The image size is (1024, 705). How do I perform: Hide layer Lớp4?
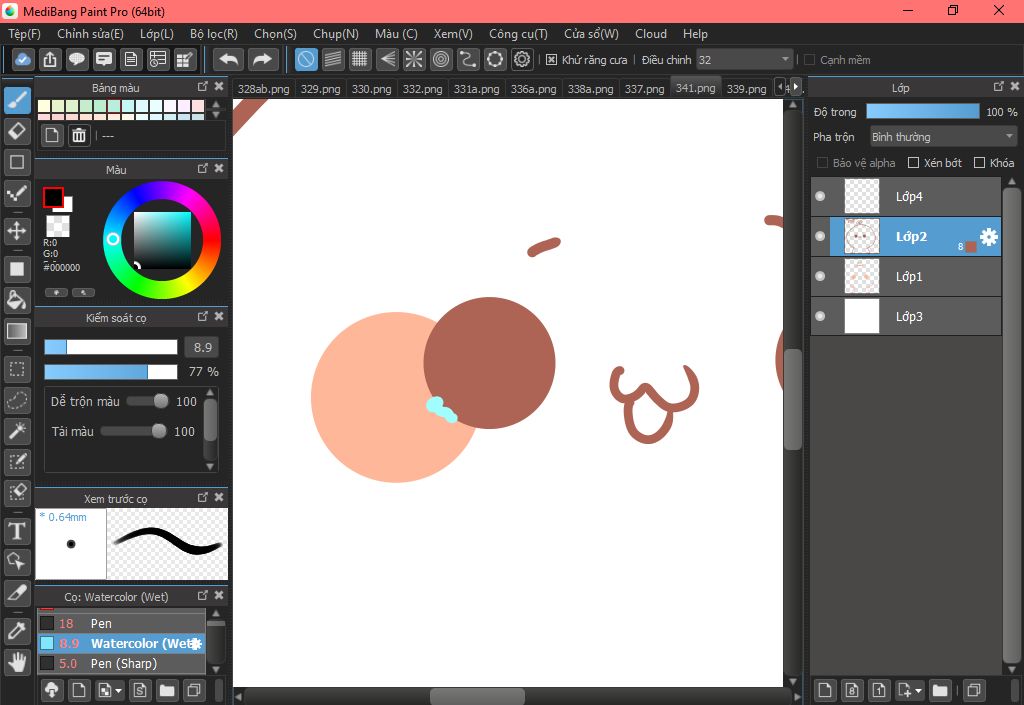point(820,196)
